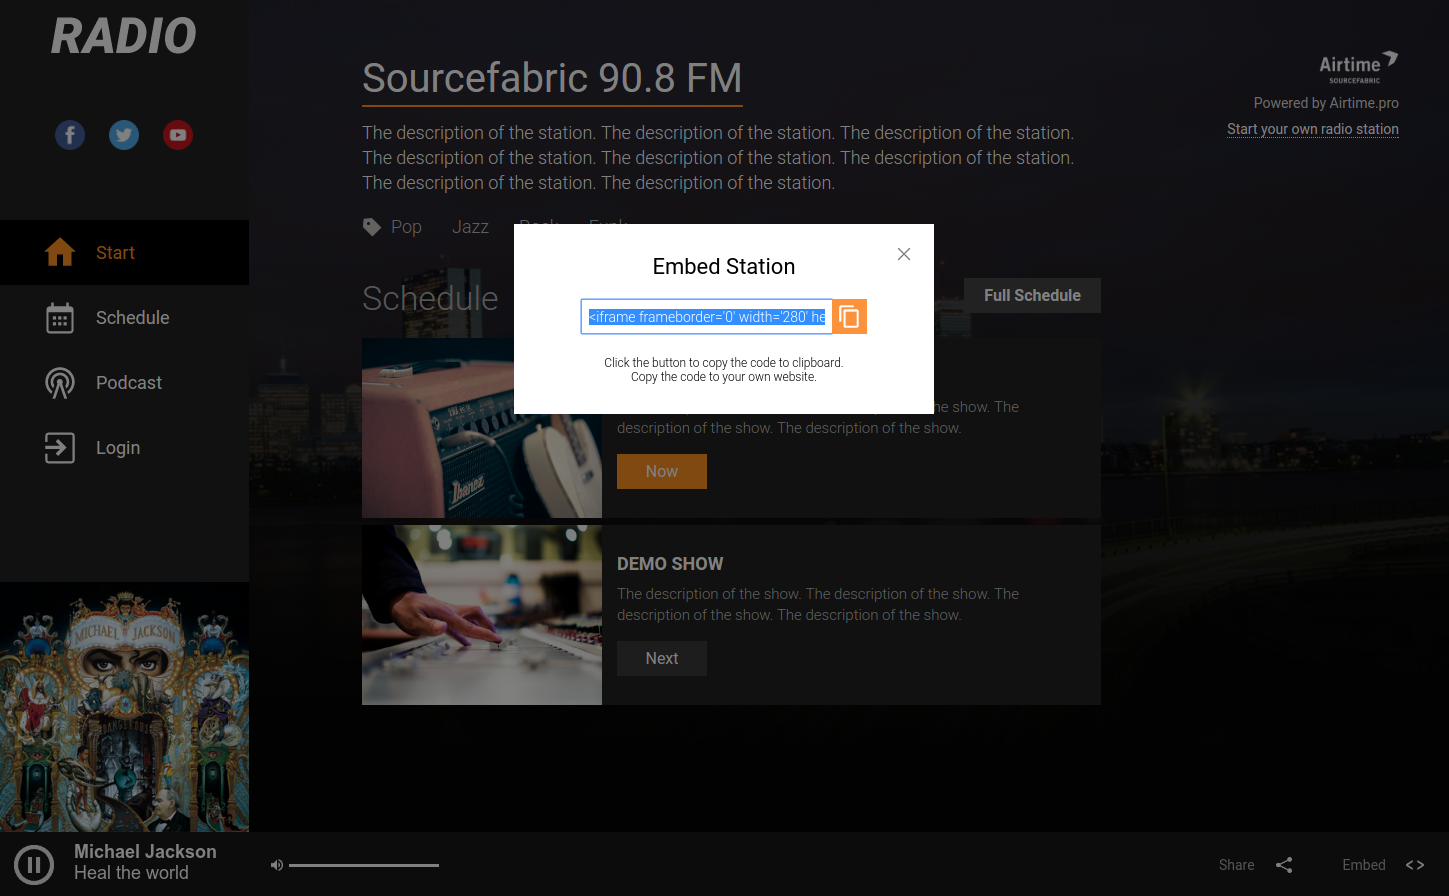Click the Heal the world track title
This screenshot has height=896, width=1449.
(x=131, y=873)
